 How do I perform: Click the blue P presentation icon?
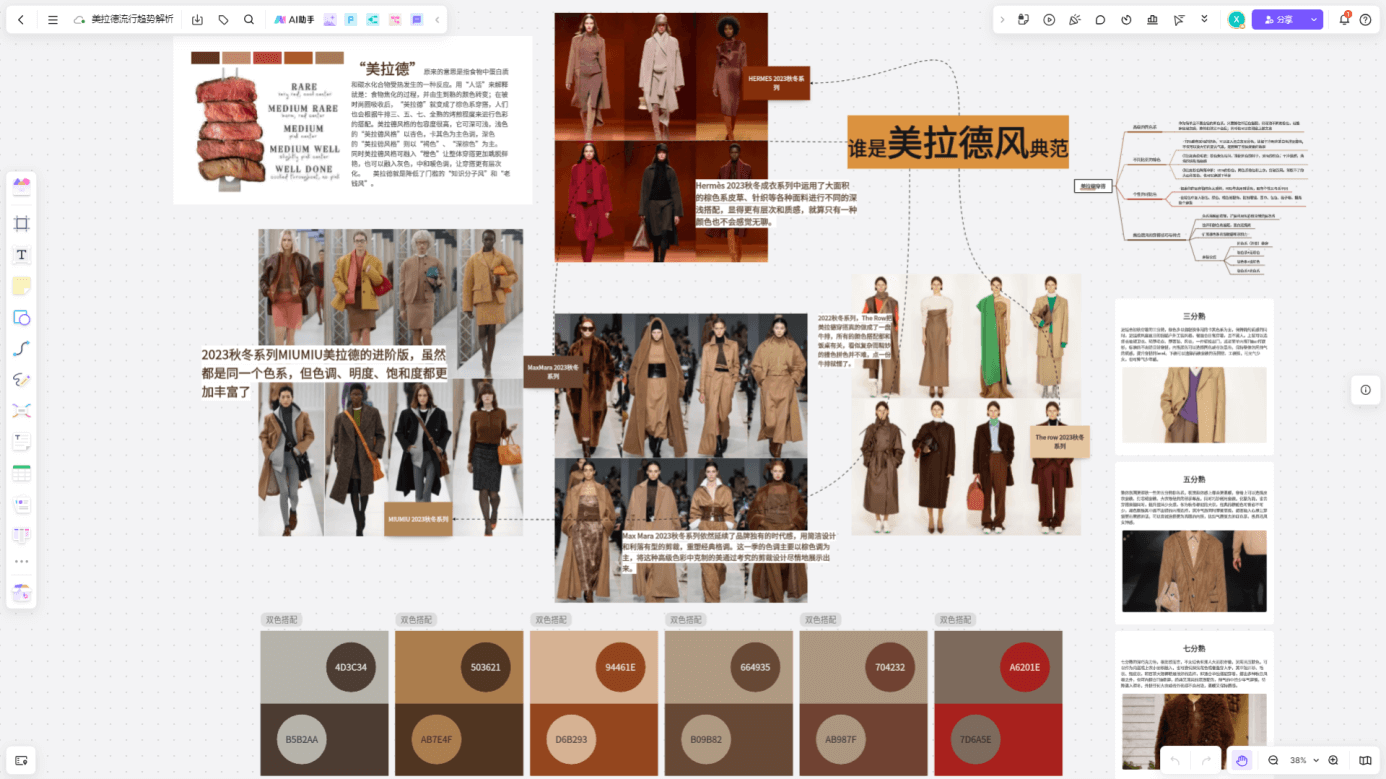click(351, 20)
